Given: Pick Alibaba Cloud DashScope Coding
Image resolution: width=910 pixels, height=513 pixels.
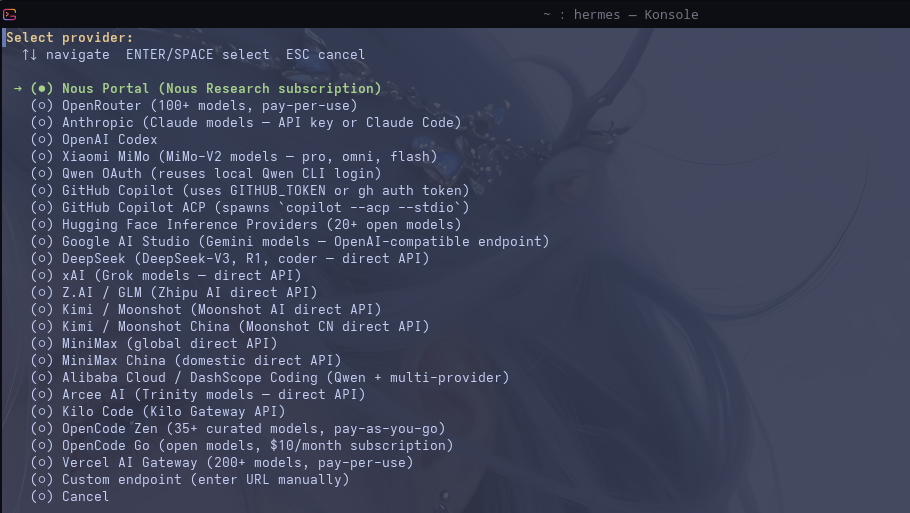Looking at the screenshot, I should (x=270, y=377).
